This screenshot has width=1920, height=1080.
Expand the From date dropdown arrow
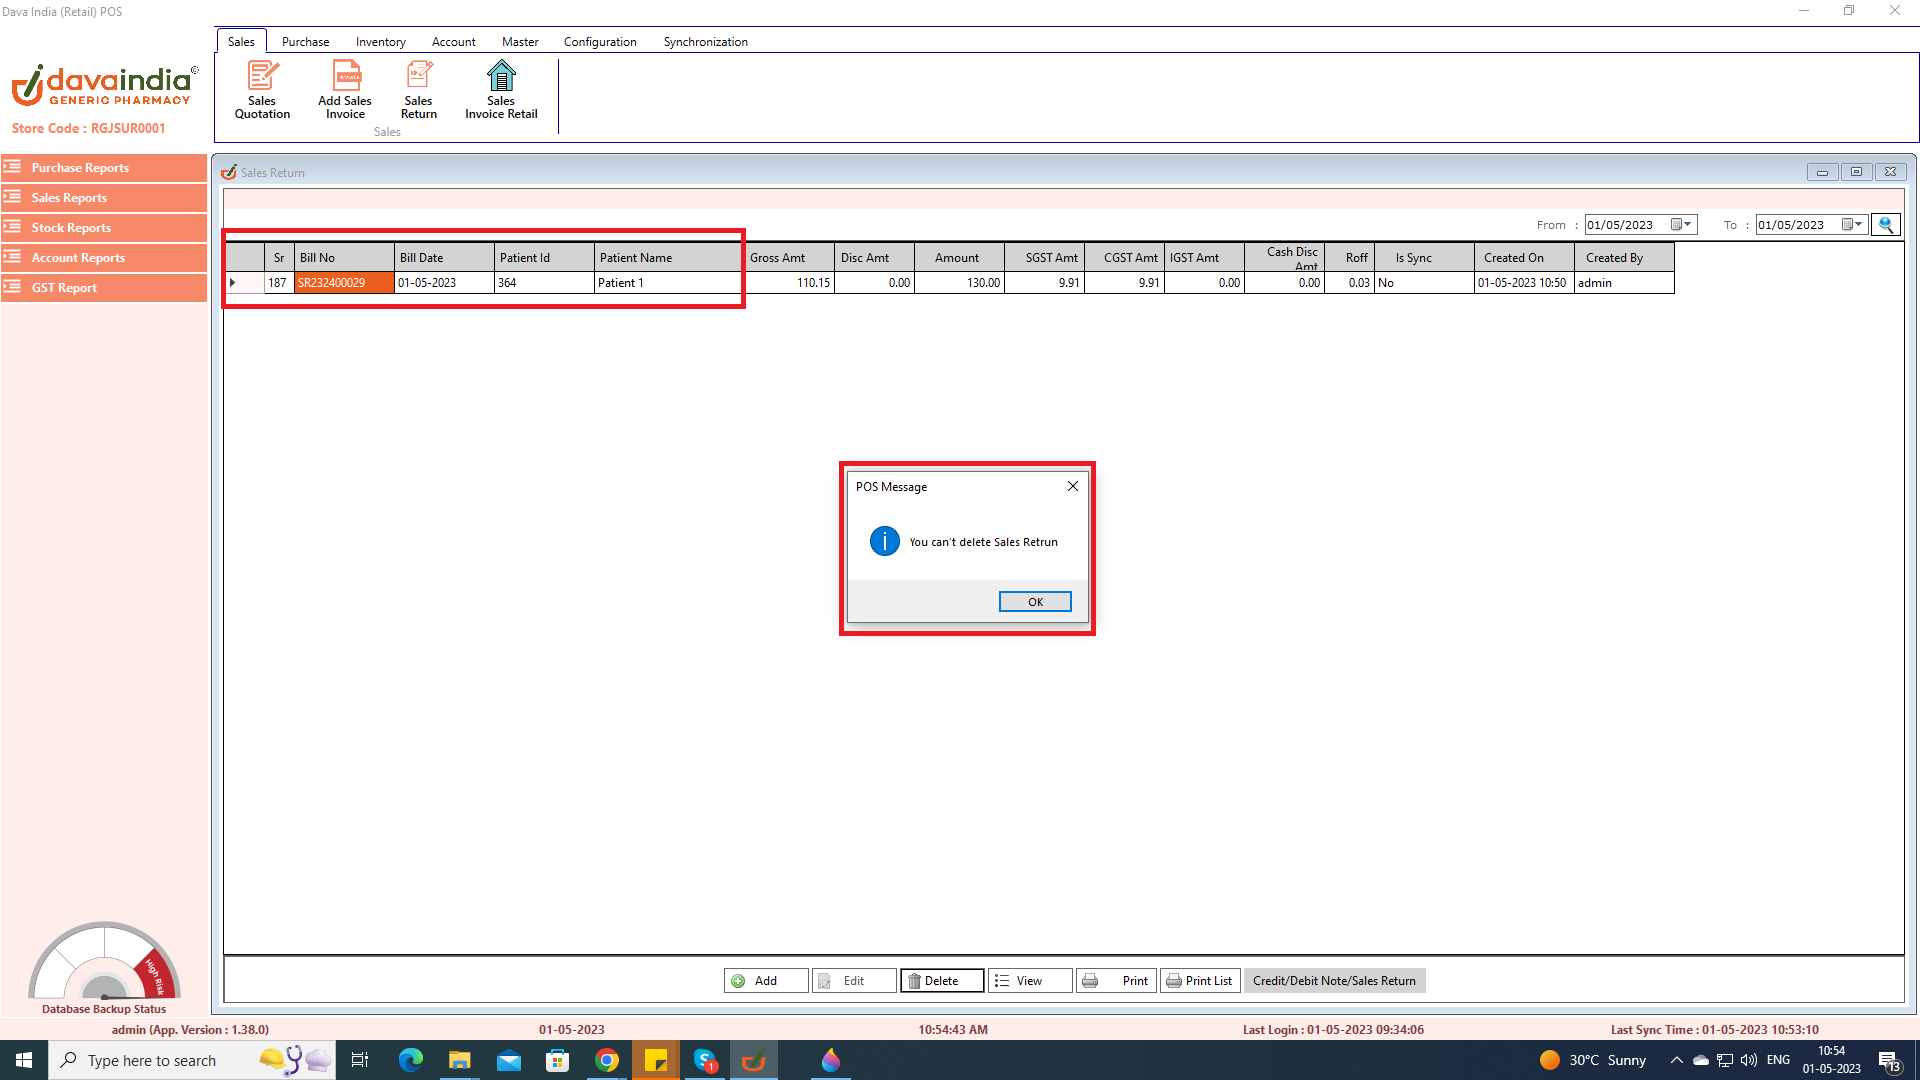coord(1688,225)
